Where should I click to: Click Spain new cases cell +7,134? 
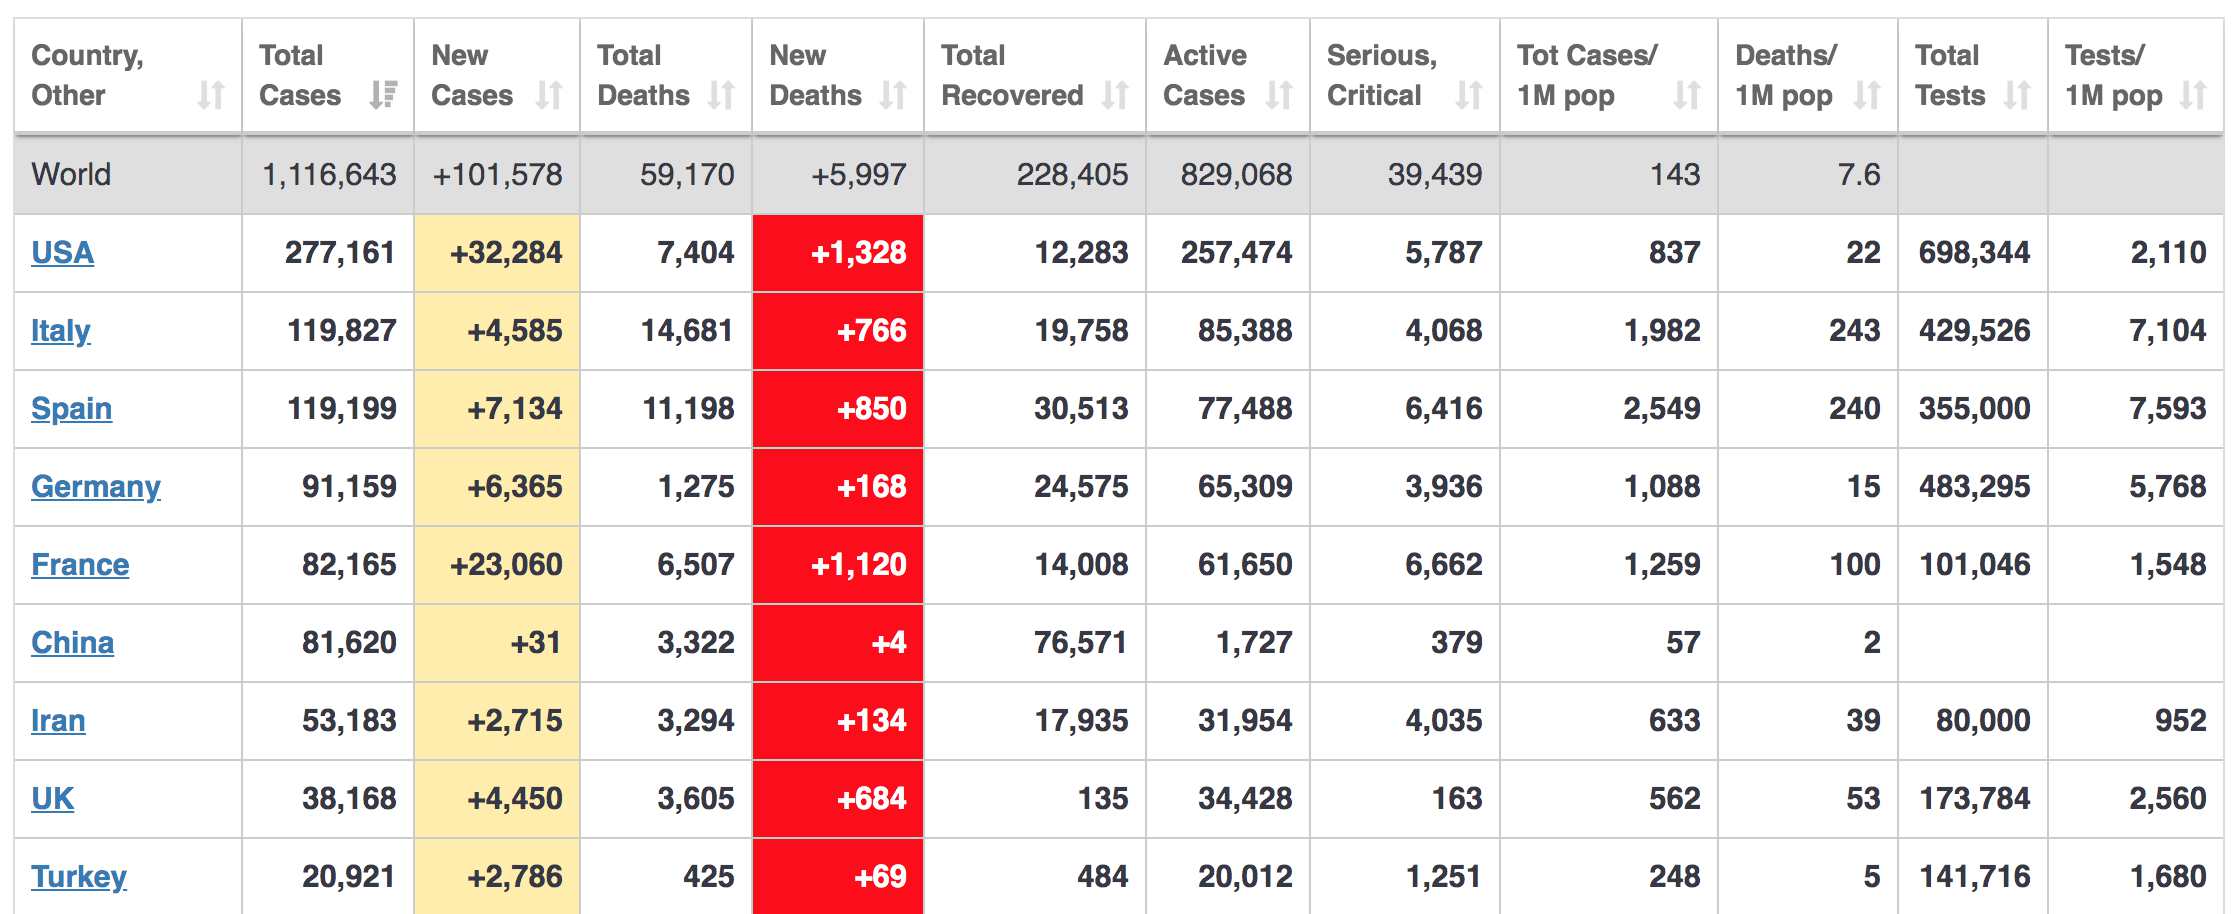[497, 409]
